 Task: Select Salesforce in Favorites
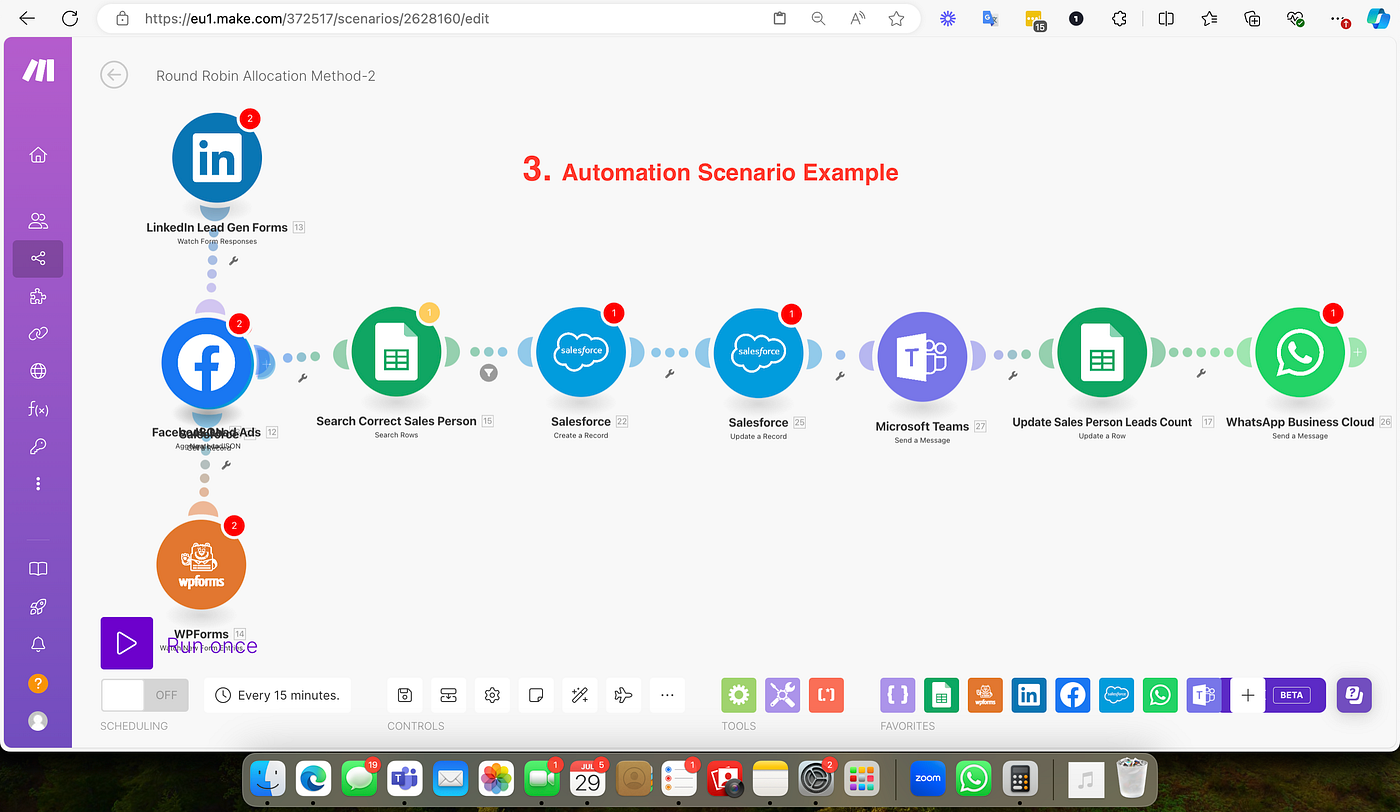[x=1117, y=695]
